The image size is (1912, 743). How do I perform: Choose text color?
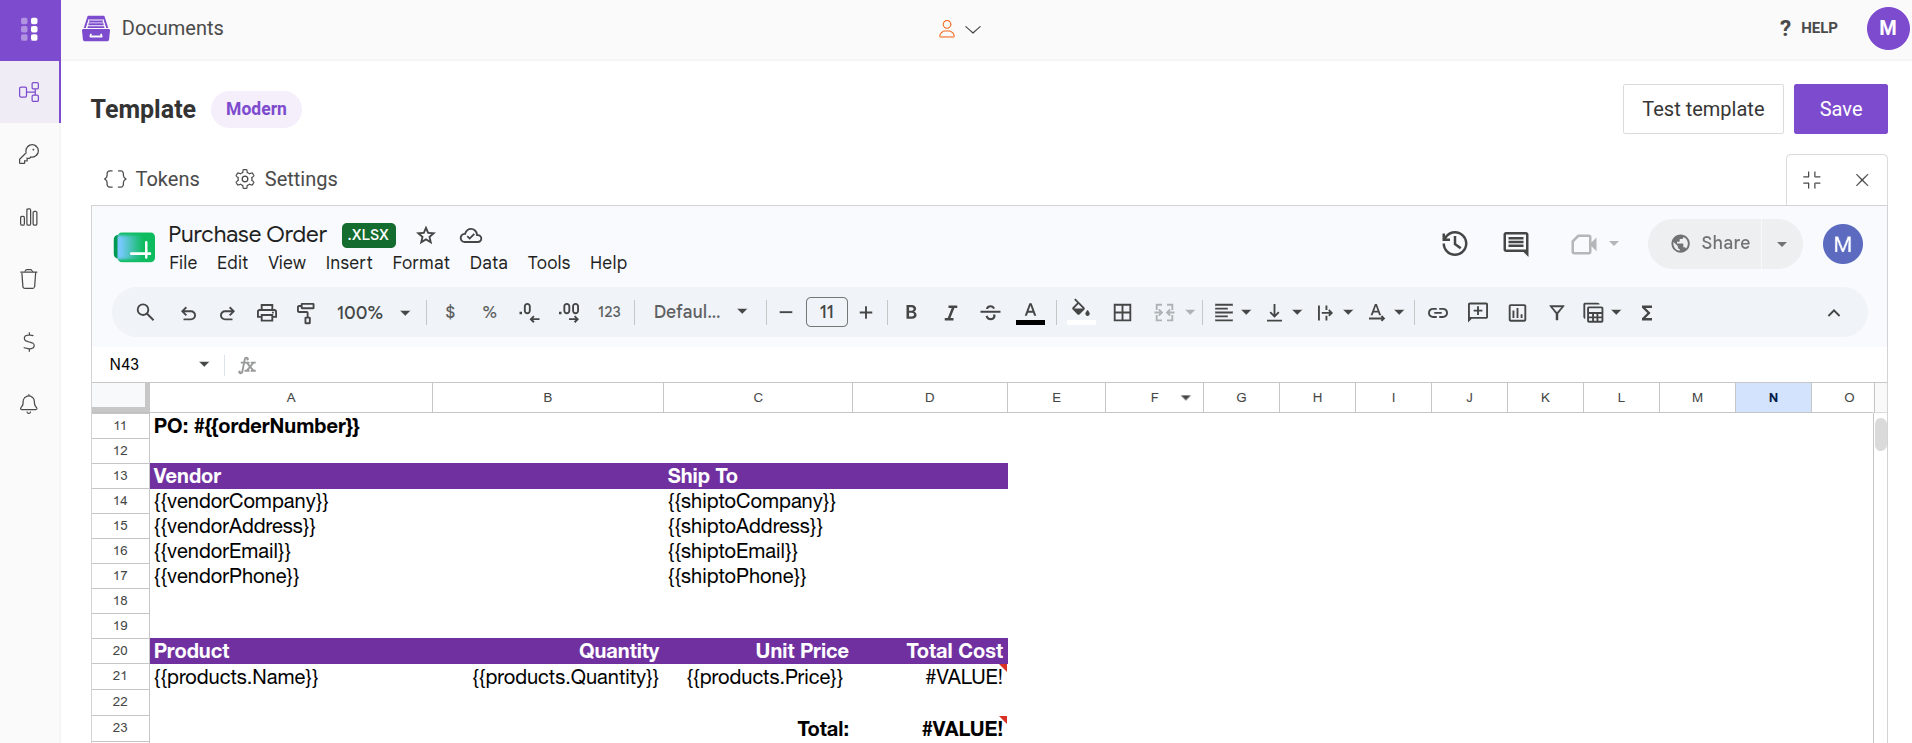tap(1030, 312)
